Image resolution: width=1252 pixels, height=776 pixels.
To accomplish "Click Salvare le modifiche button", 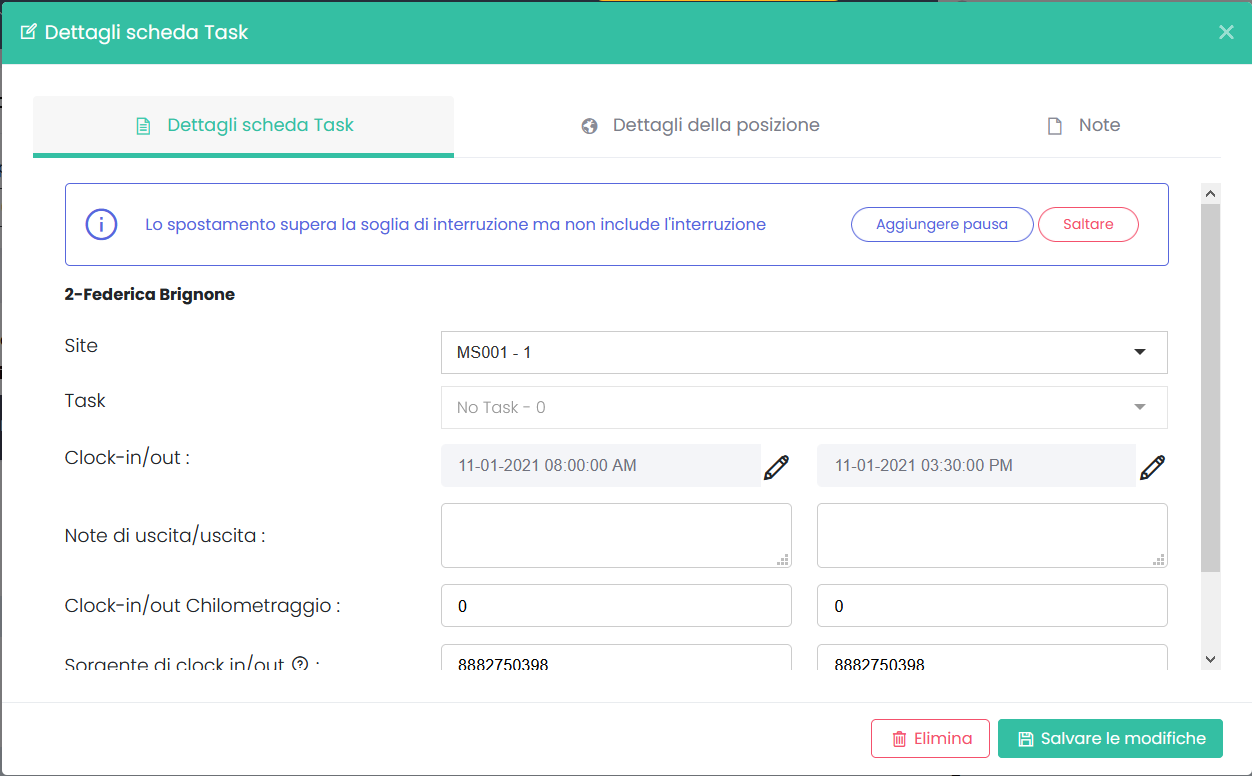I will [1110, 739].
